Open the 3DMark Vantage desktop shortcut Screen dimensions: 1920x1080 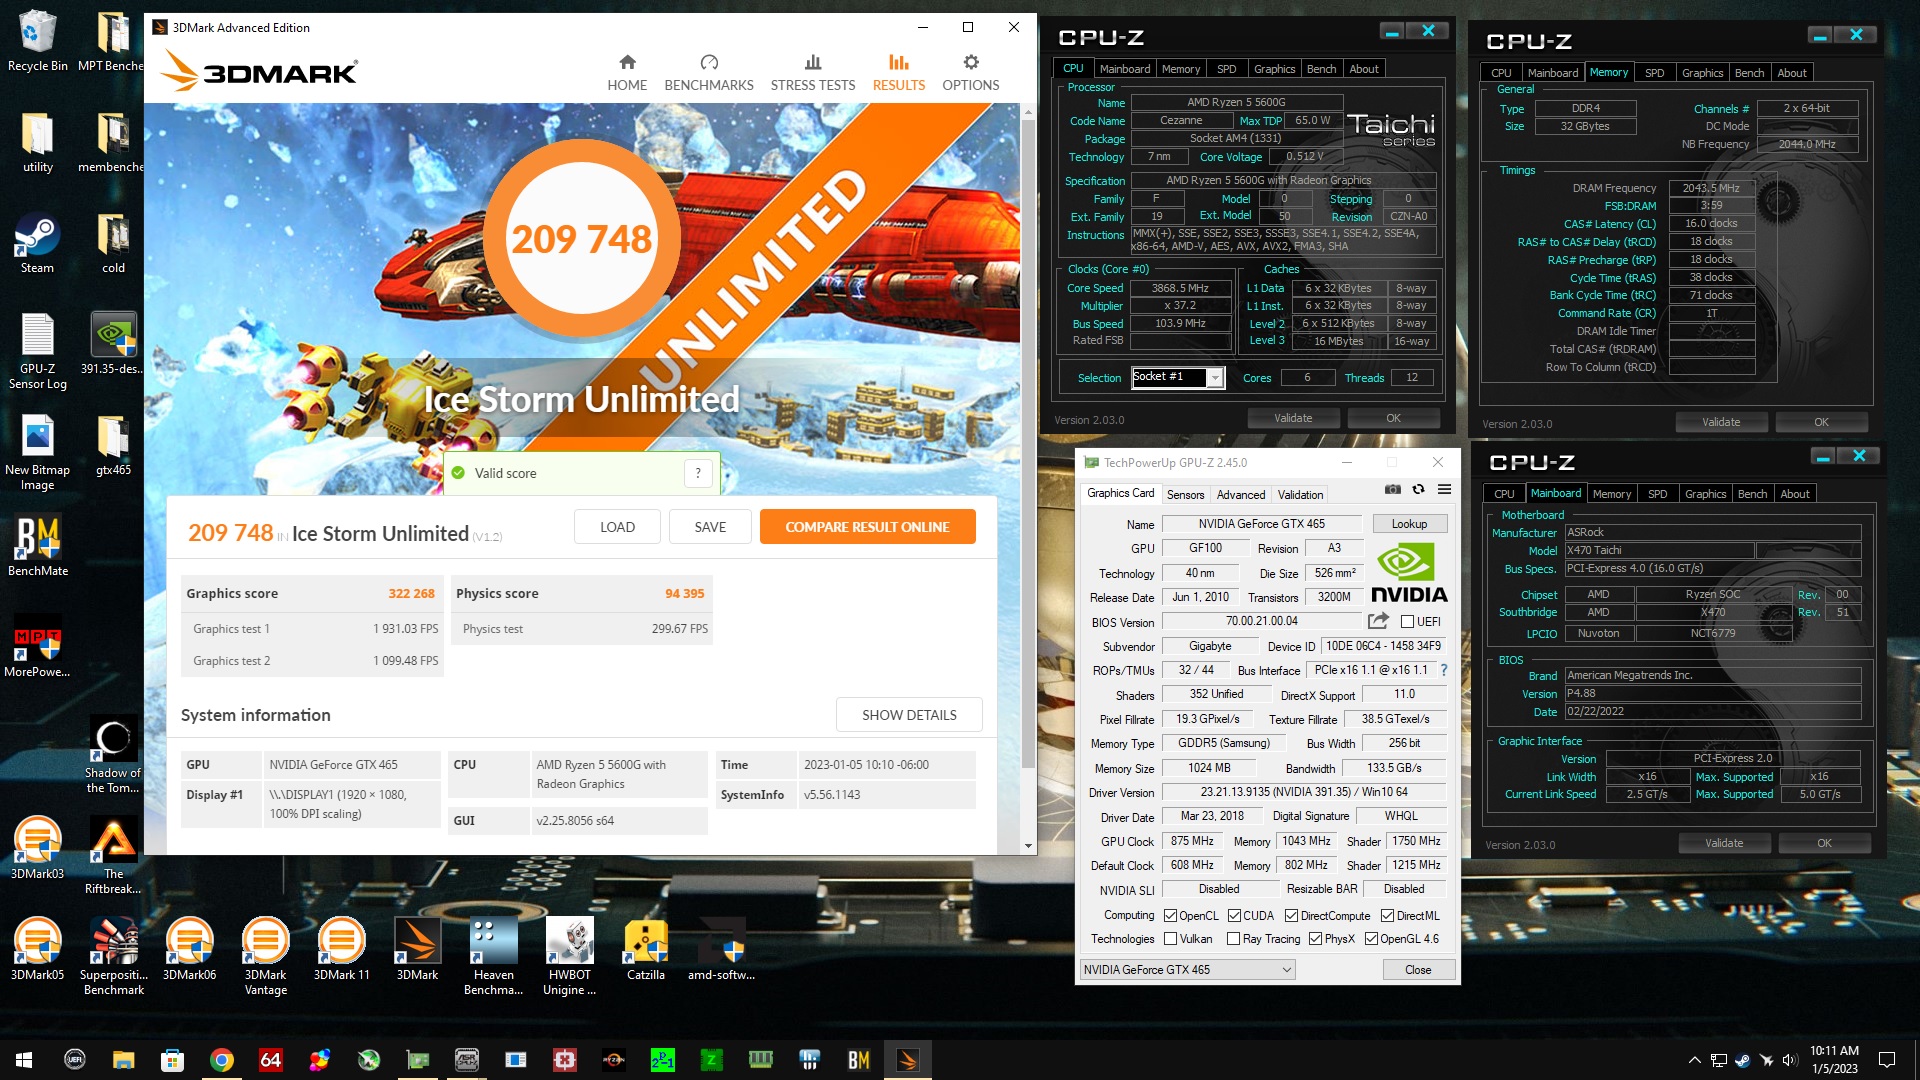click(x=266, y=956)
